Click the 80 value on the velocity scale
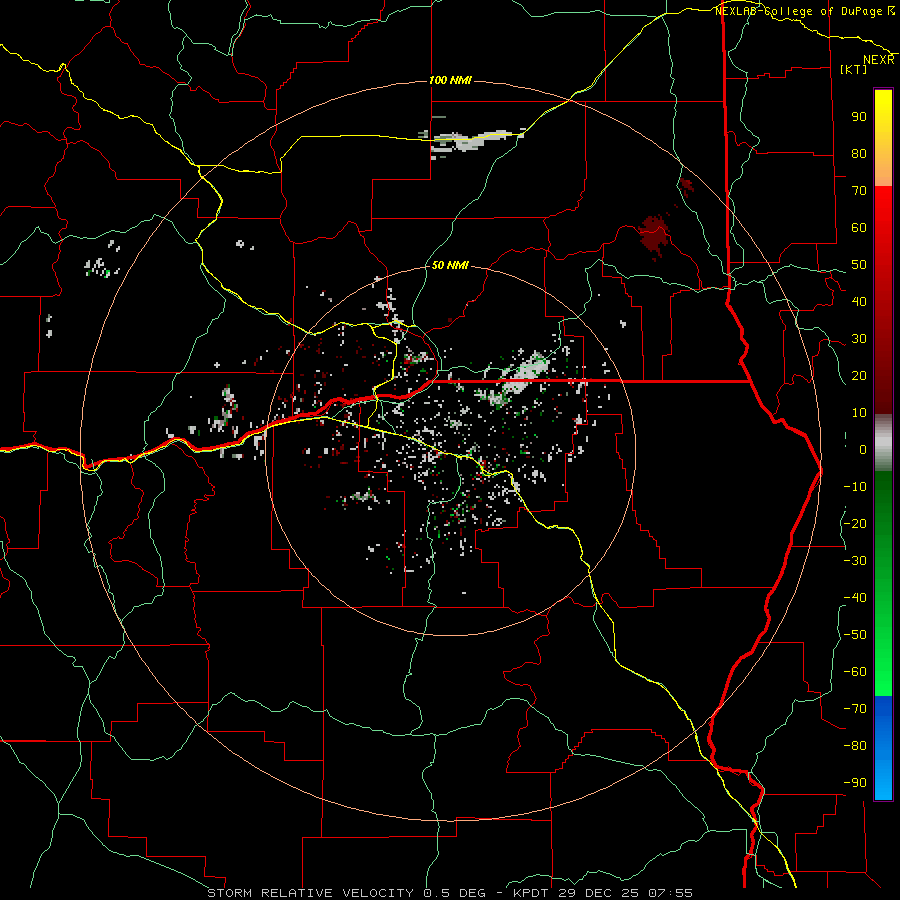 (x=859, y=154)
